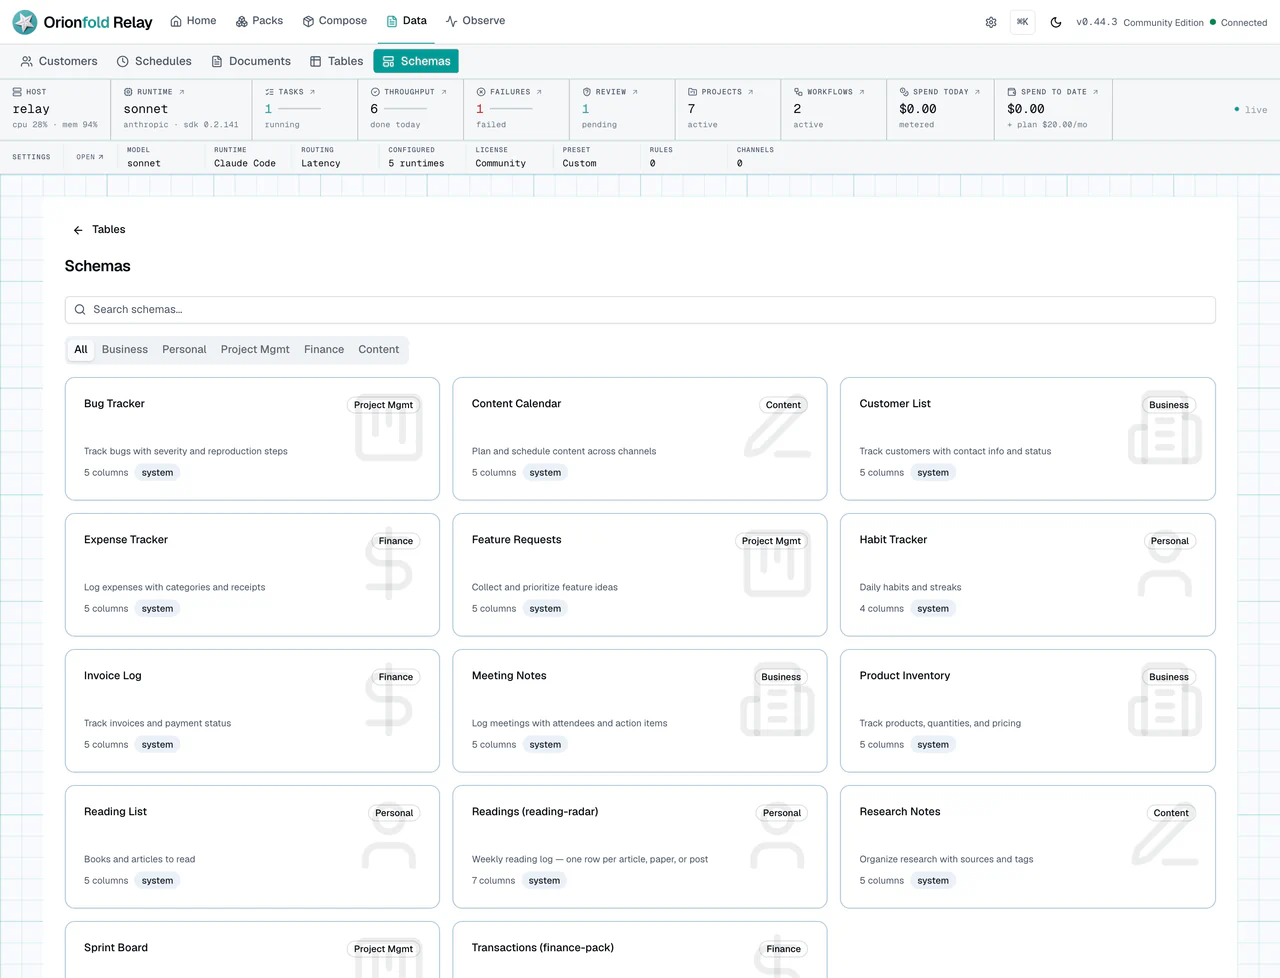Viewport: 1280px width, 978px height.
Task: Click the dollar icon on Invoice Log
Action: pyautogui.click(x=389, y=702)
